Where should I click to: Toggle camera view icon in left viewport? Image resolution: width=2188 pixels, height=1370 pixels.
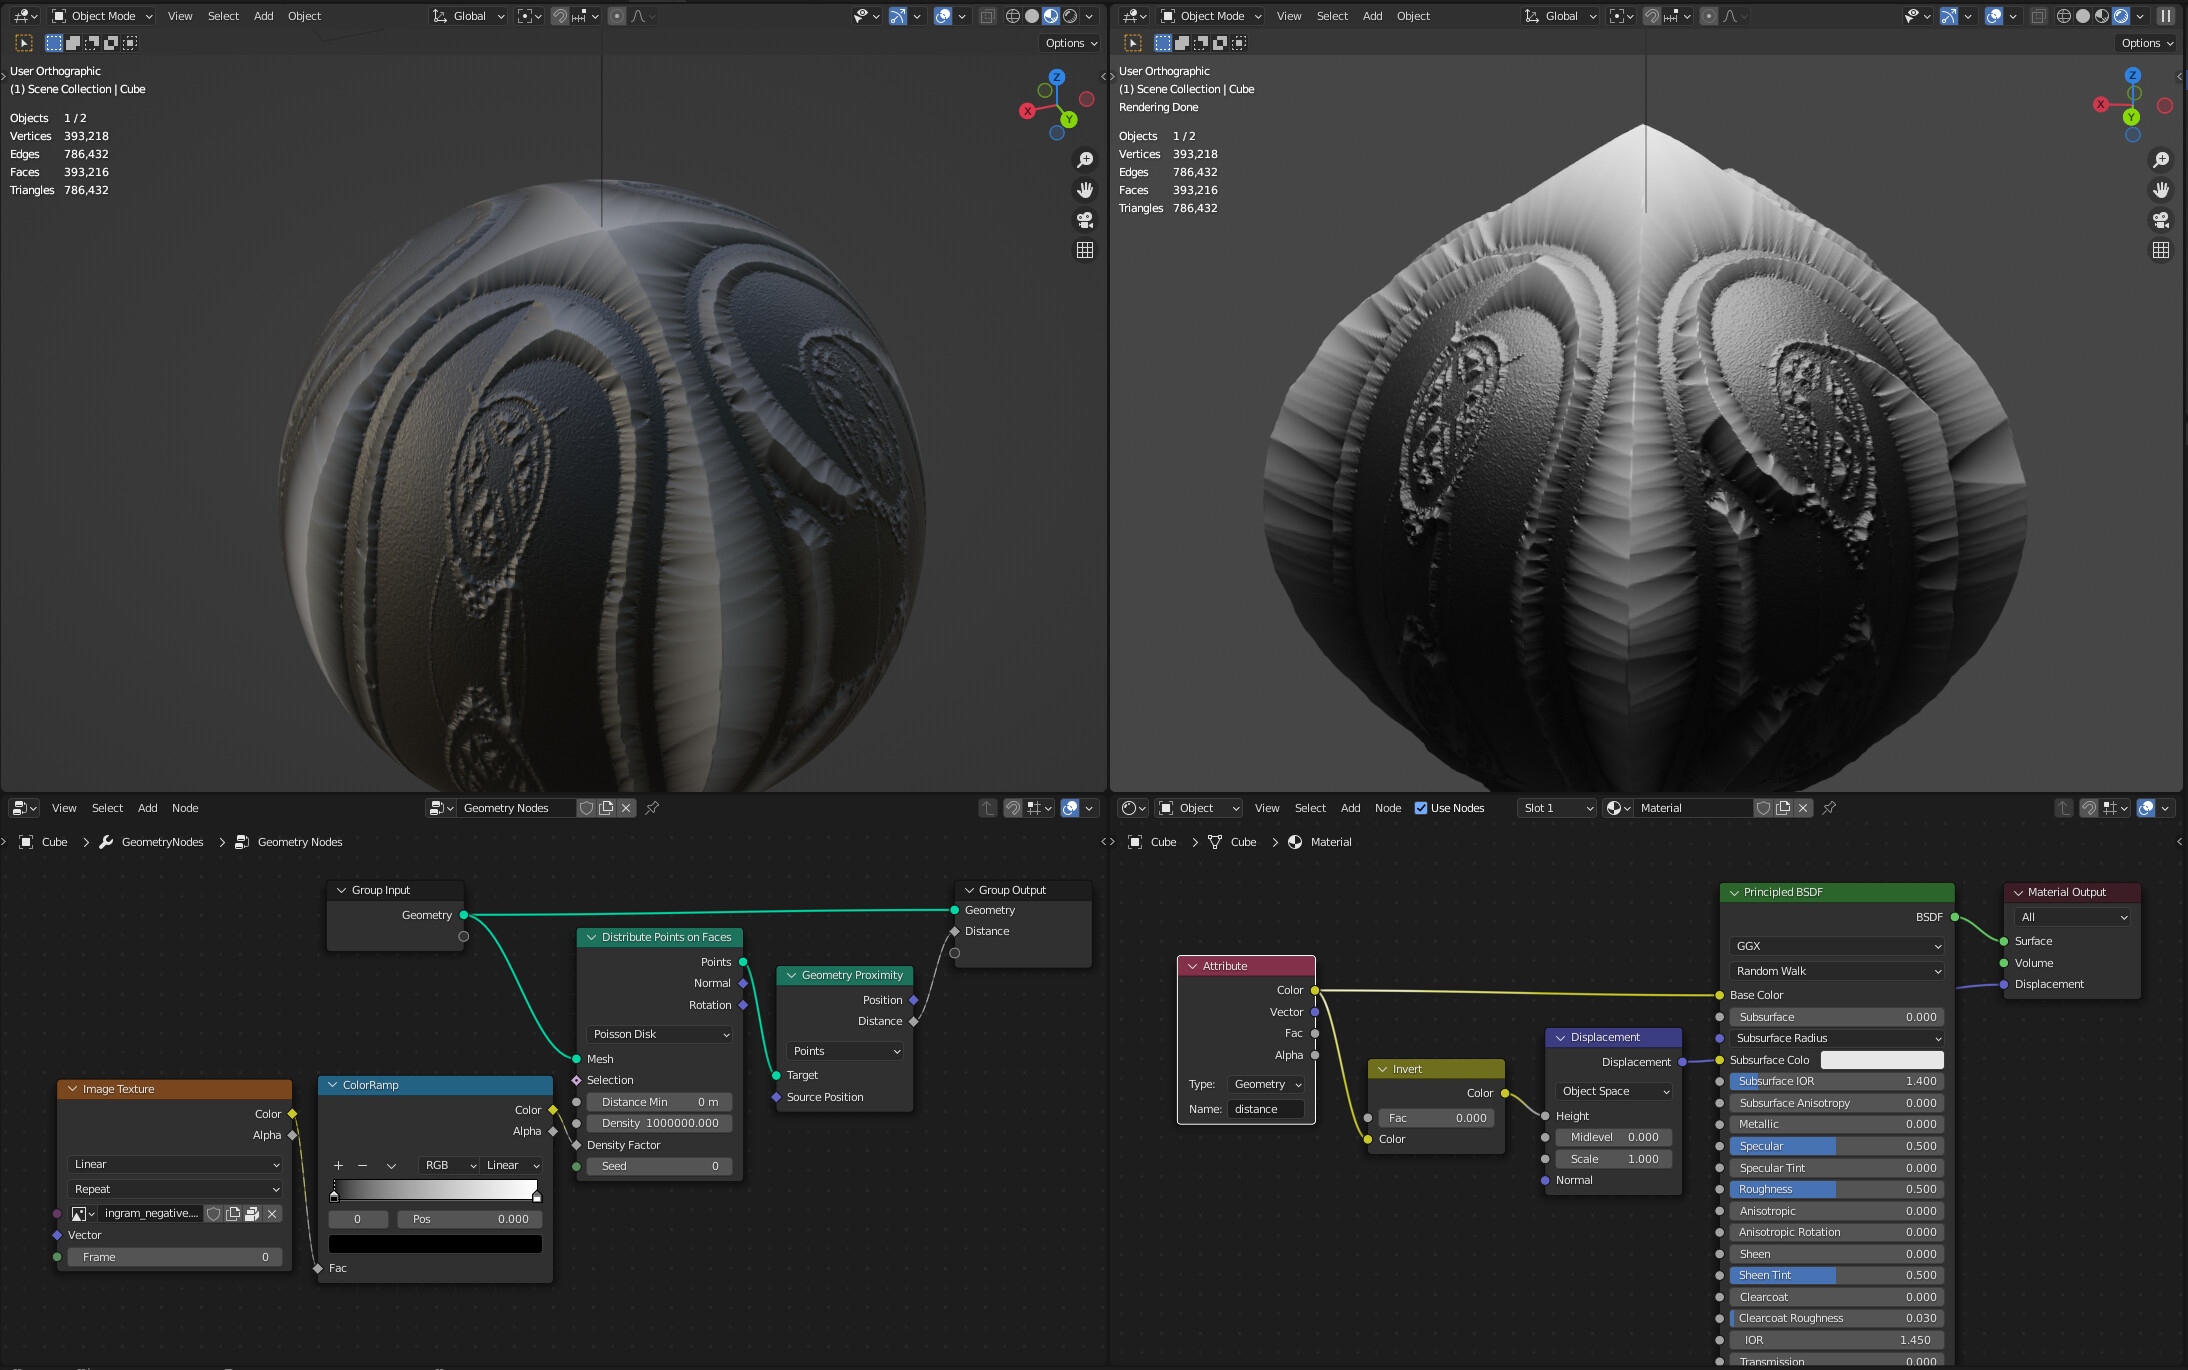point(1084,220)
